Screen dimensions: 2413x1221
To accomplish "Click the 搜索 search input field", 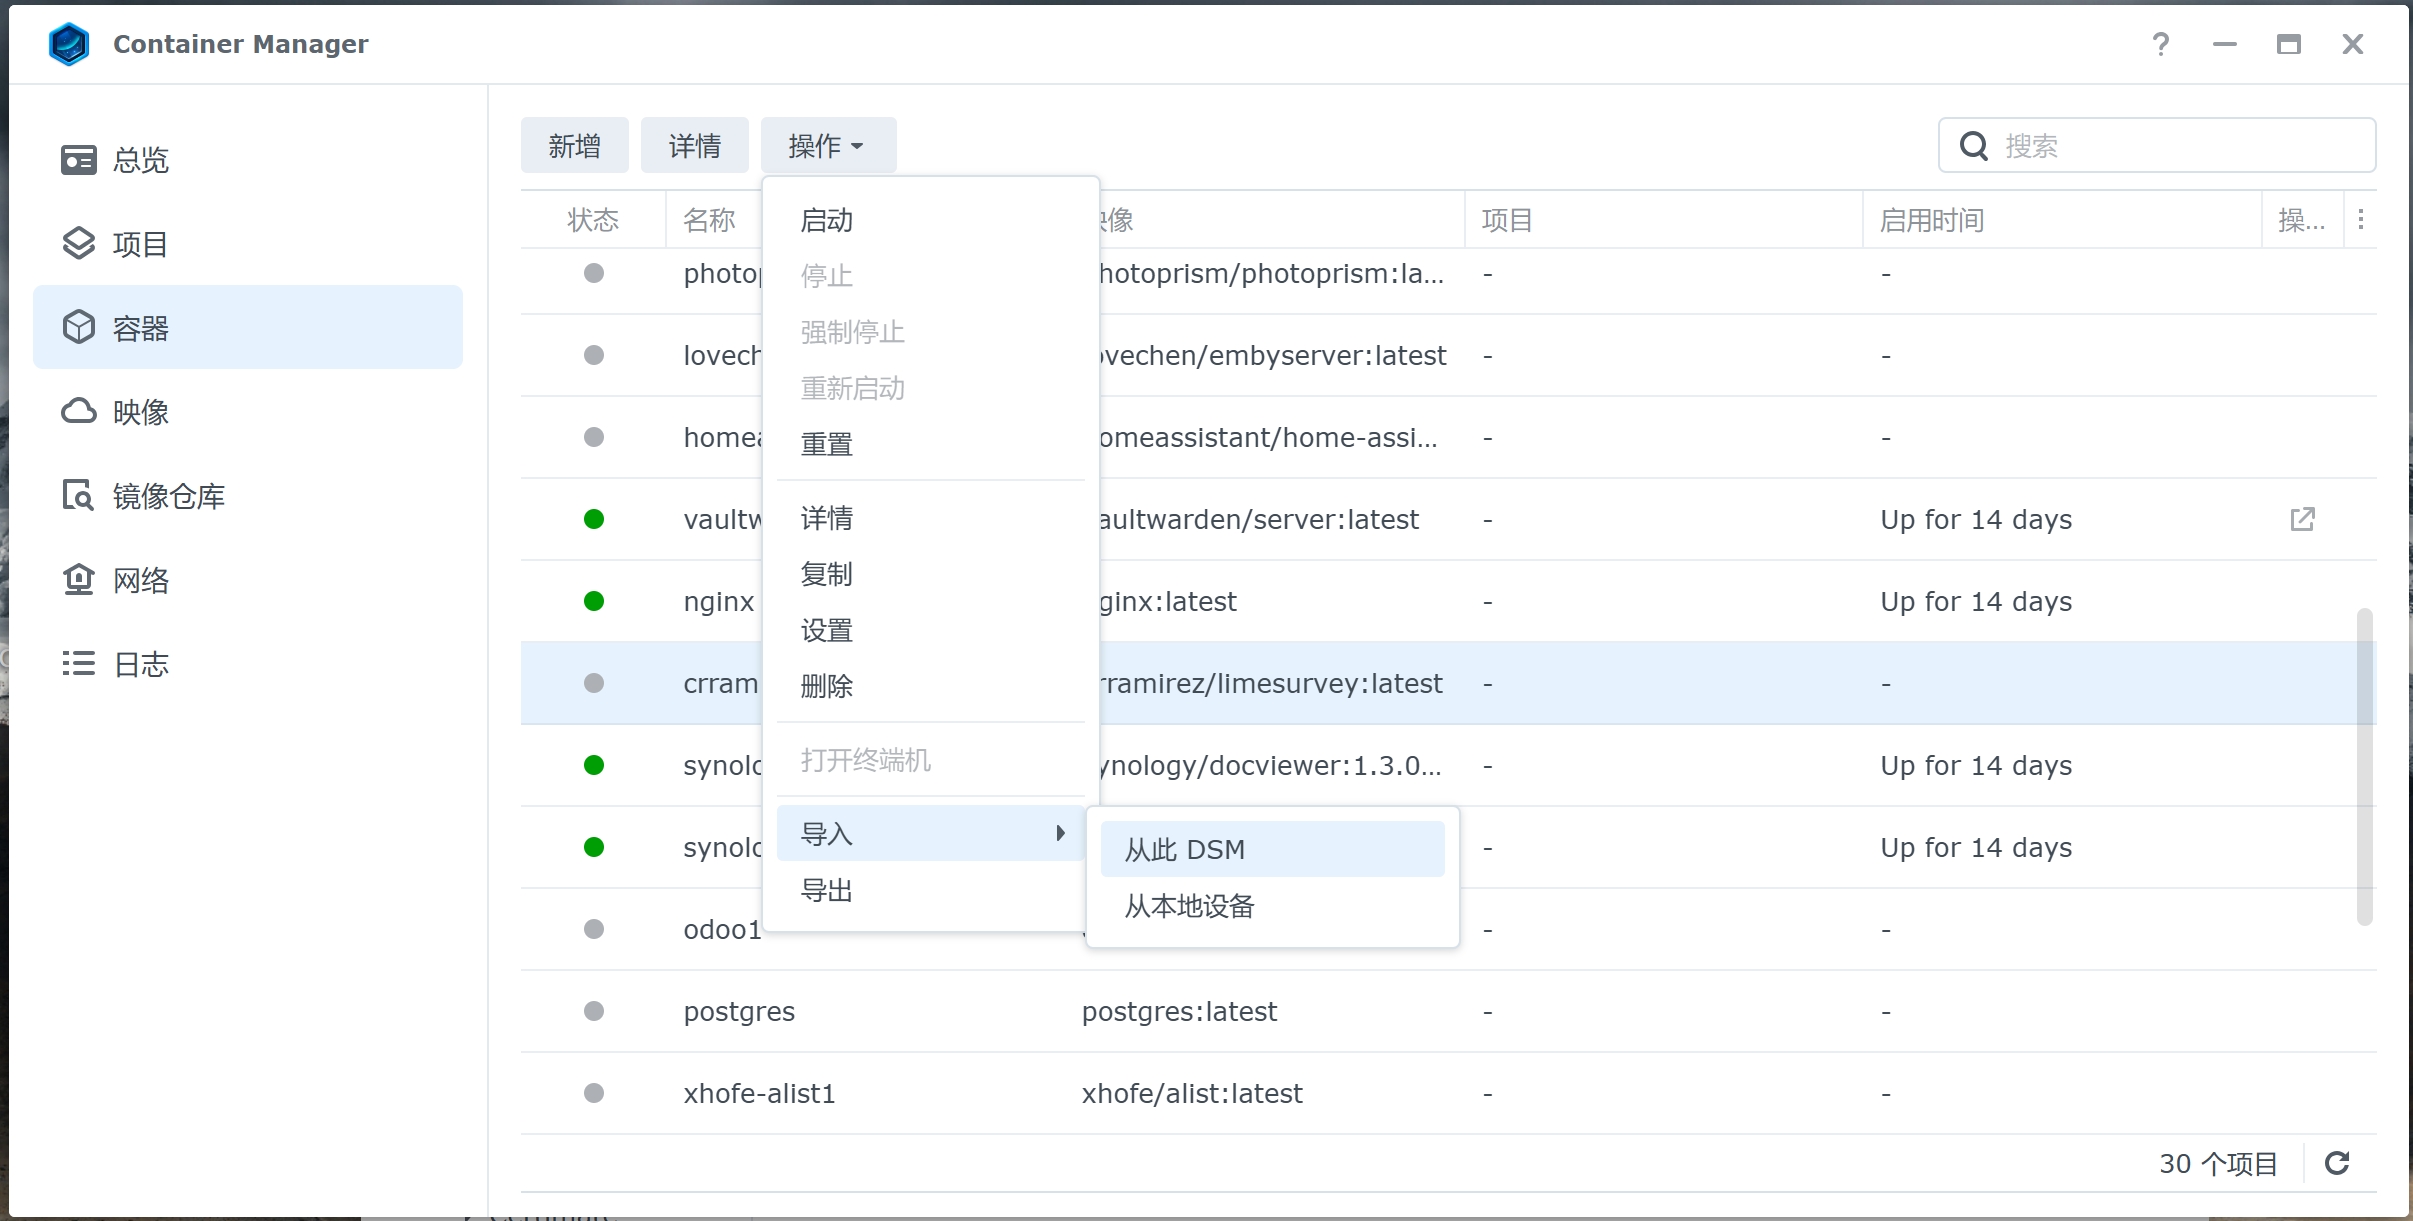I will 2180,146.
